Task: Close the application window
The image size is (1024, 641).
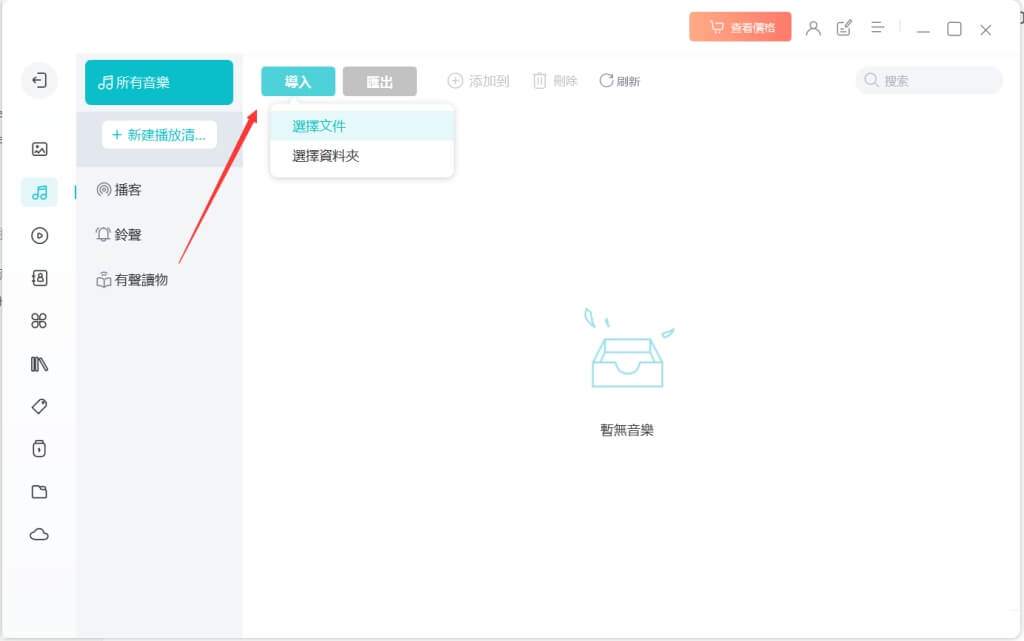Action: tap(985, 29)
